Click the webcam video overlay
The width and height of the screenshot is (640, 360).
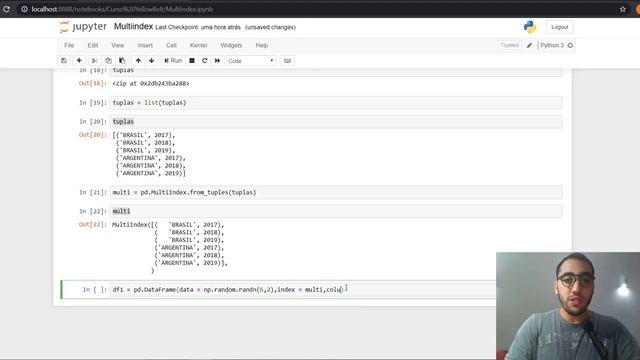[568, 306]
